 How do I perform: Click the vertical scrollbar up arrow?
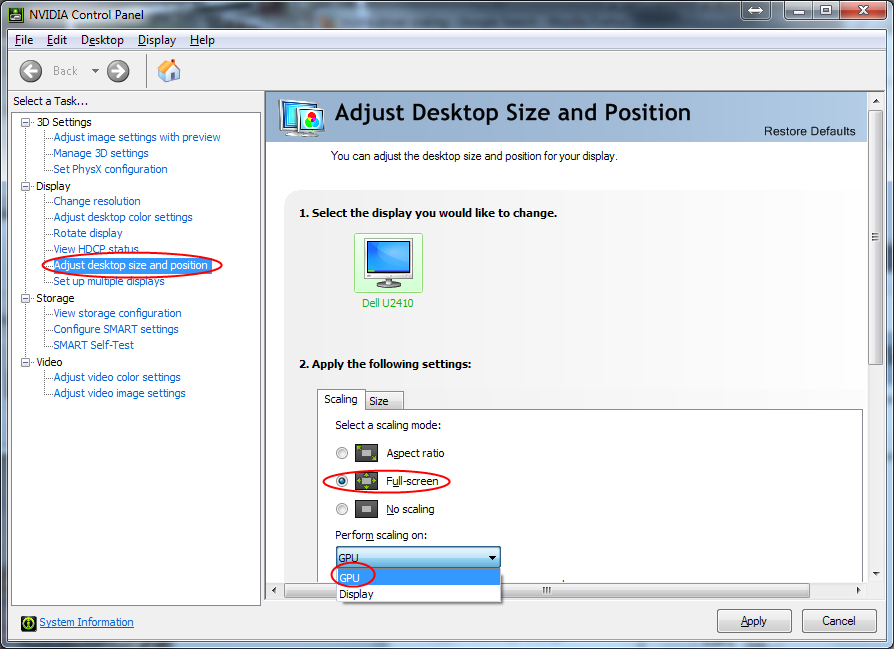(x=876, y=101)
